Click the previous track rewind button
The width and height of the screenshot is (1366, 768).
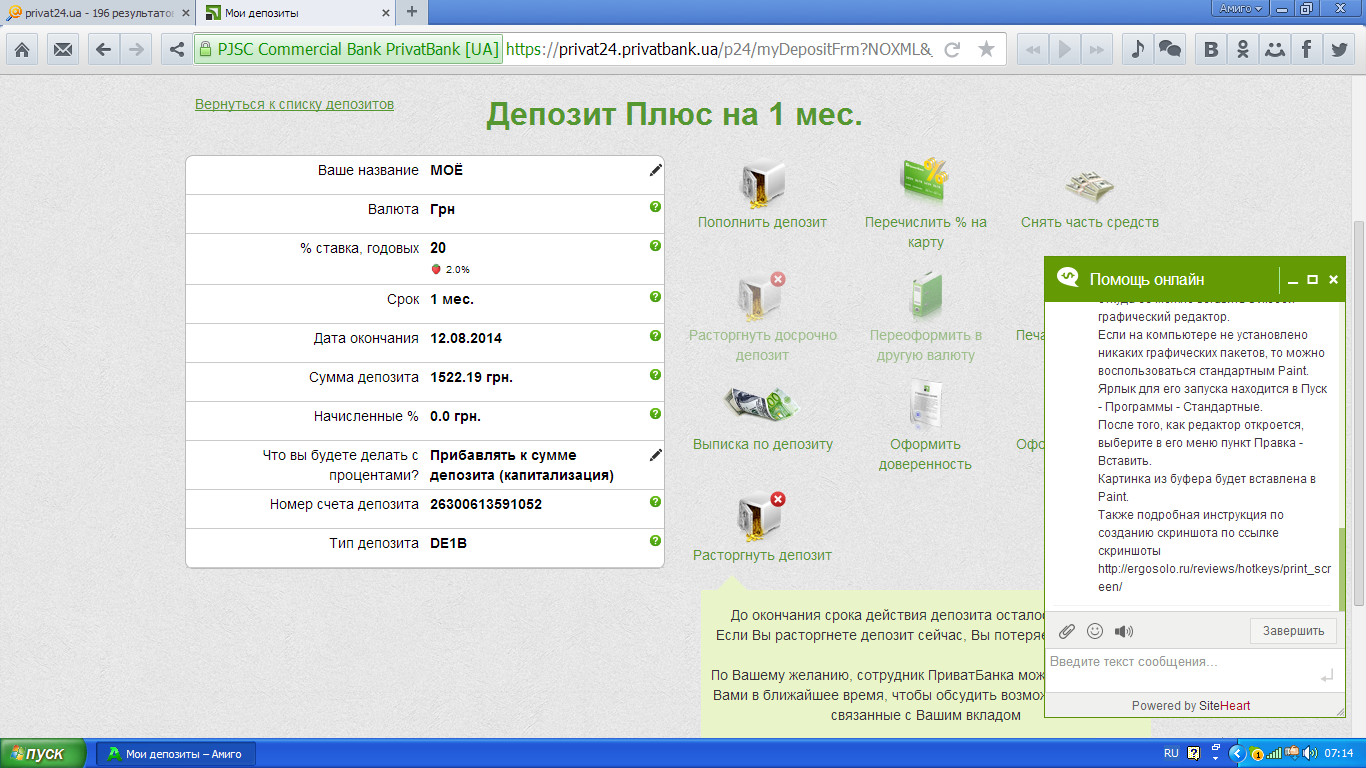pos(1033,49)
